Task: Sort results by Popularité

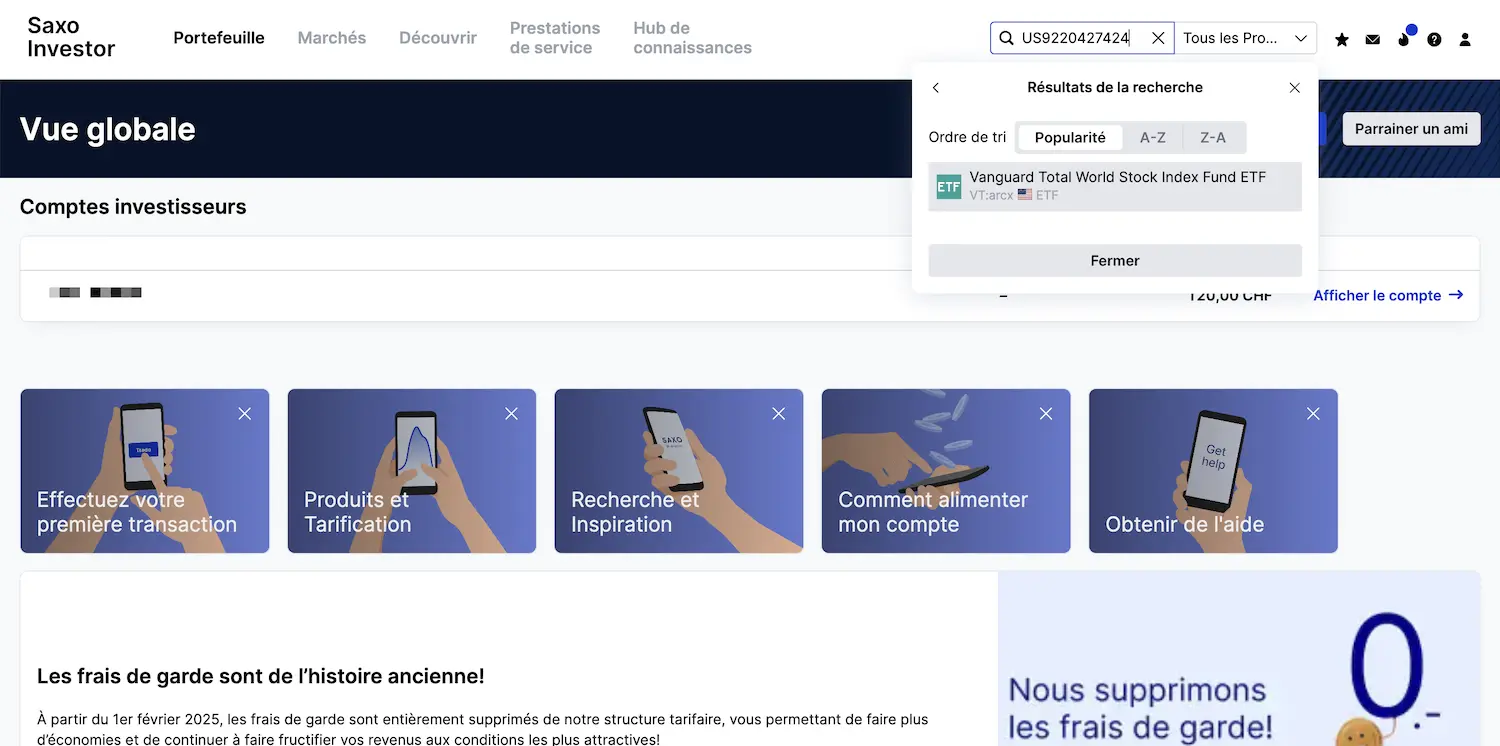Action: [1070, 138]
